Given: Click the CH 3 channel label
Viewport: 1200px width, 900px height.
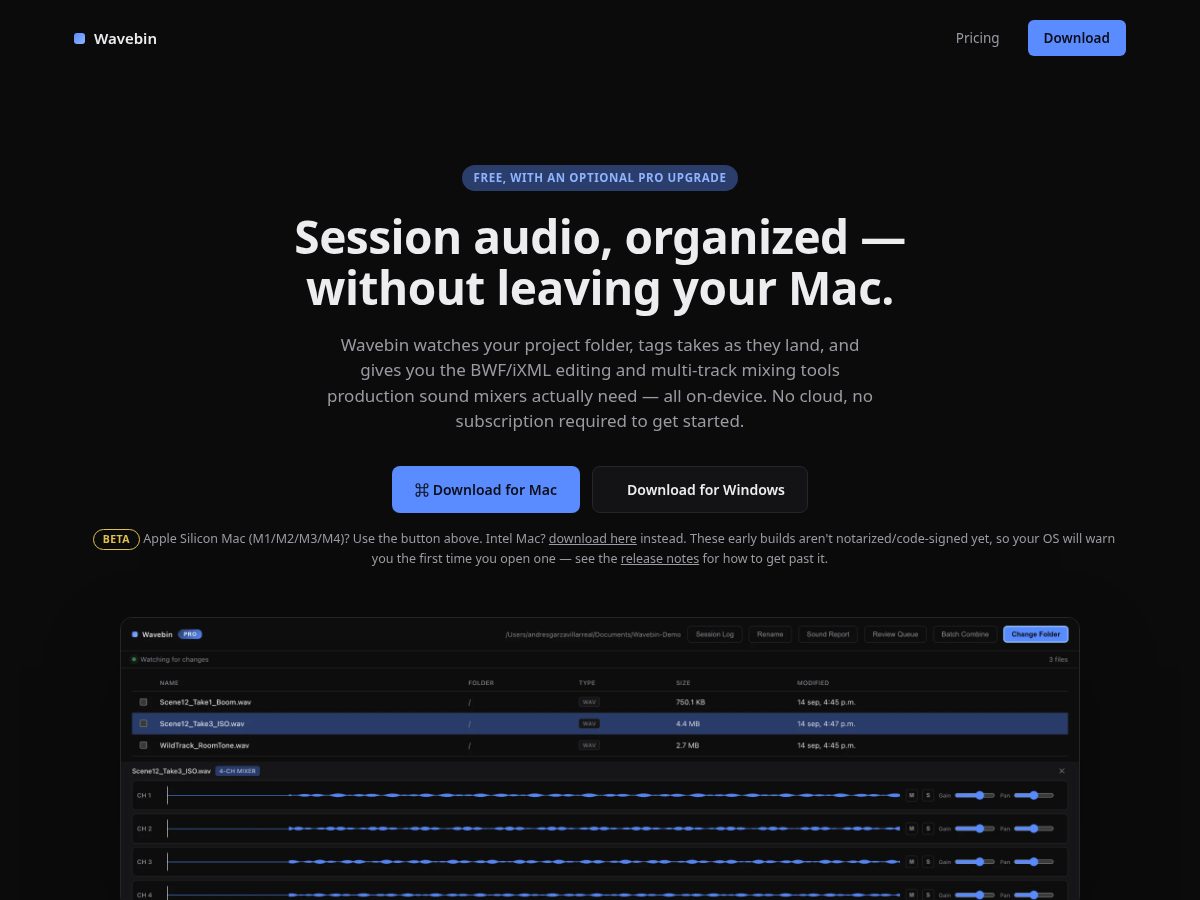Looking at the screenshot, I should (x=144, y=862).
